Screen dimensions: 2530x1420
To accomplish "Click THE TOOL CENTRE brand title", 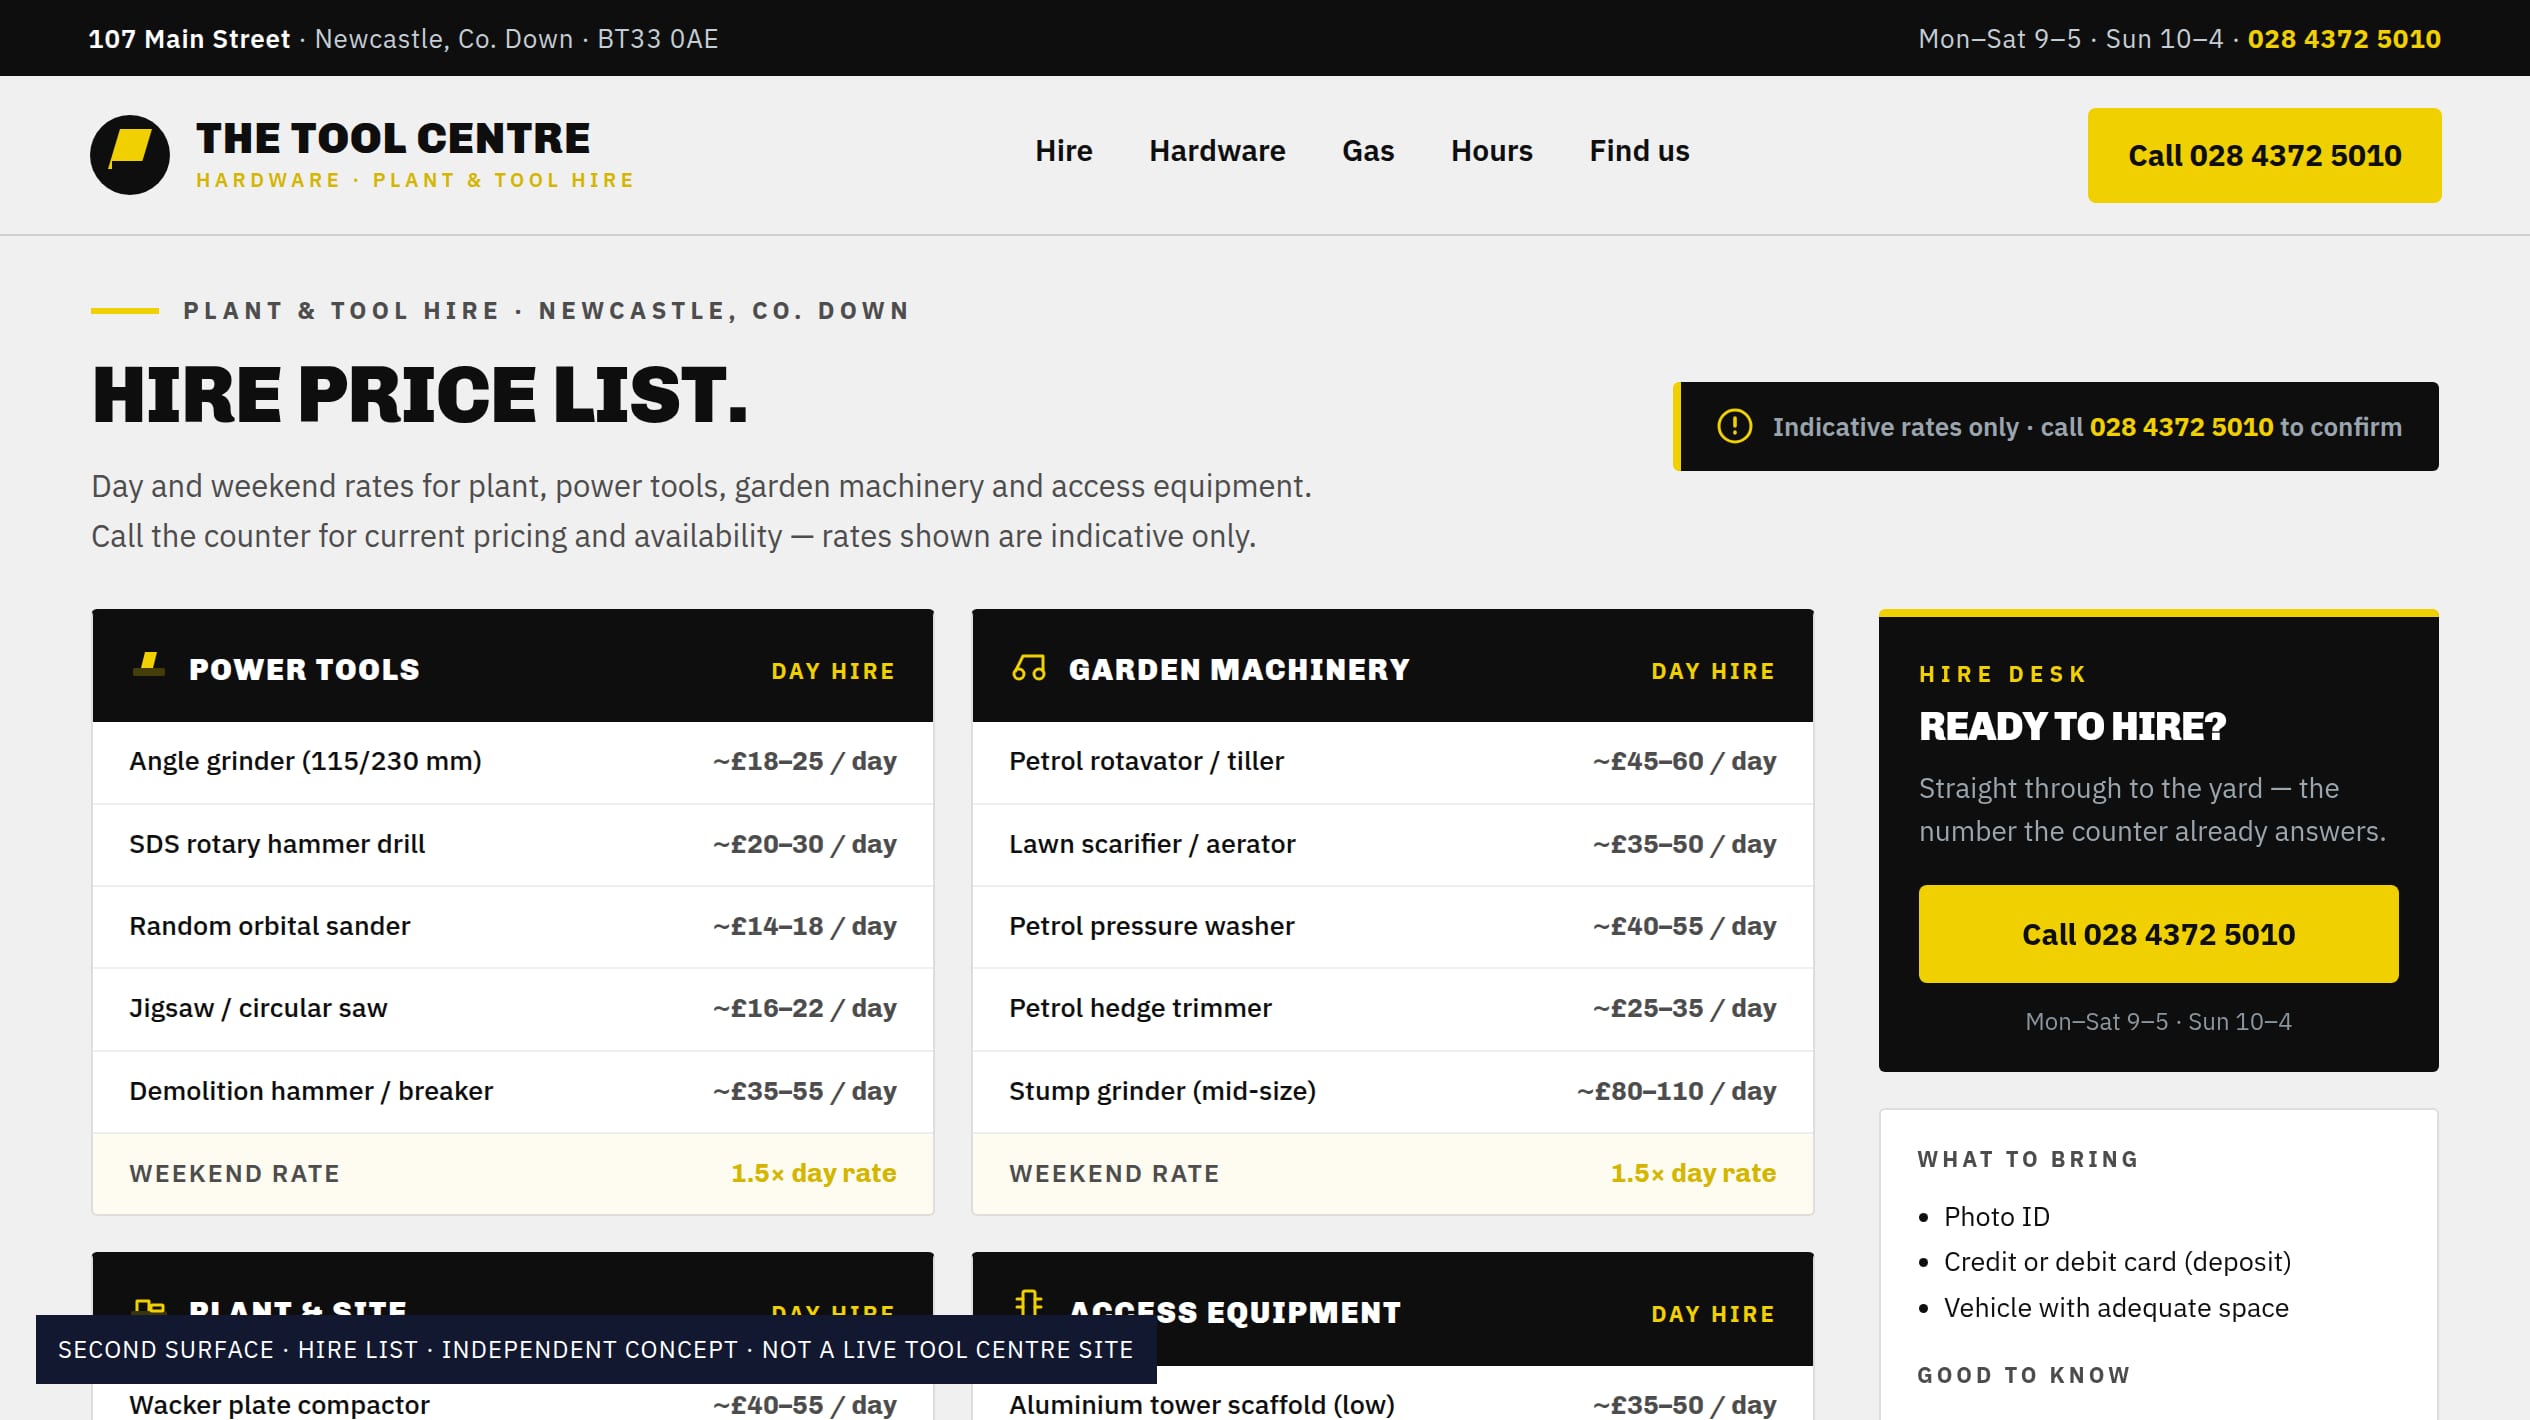I will pos(393,138).
